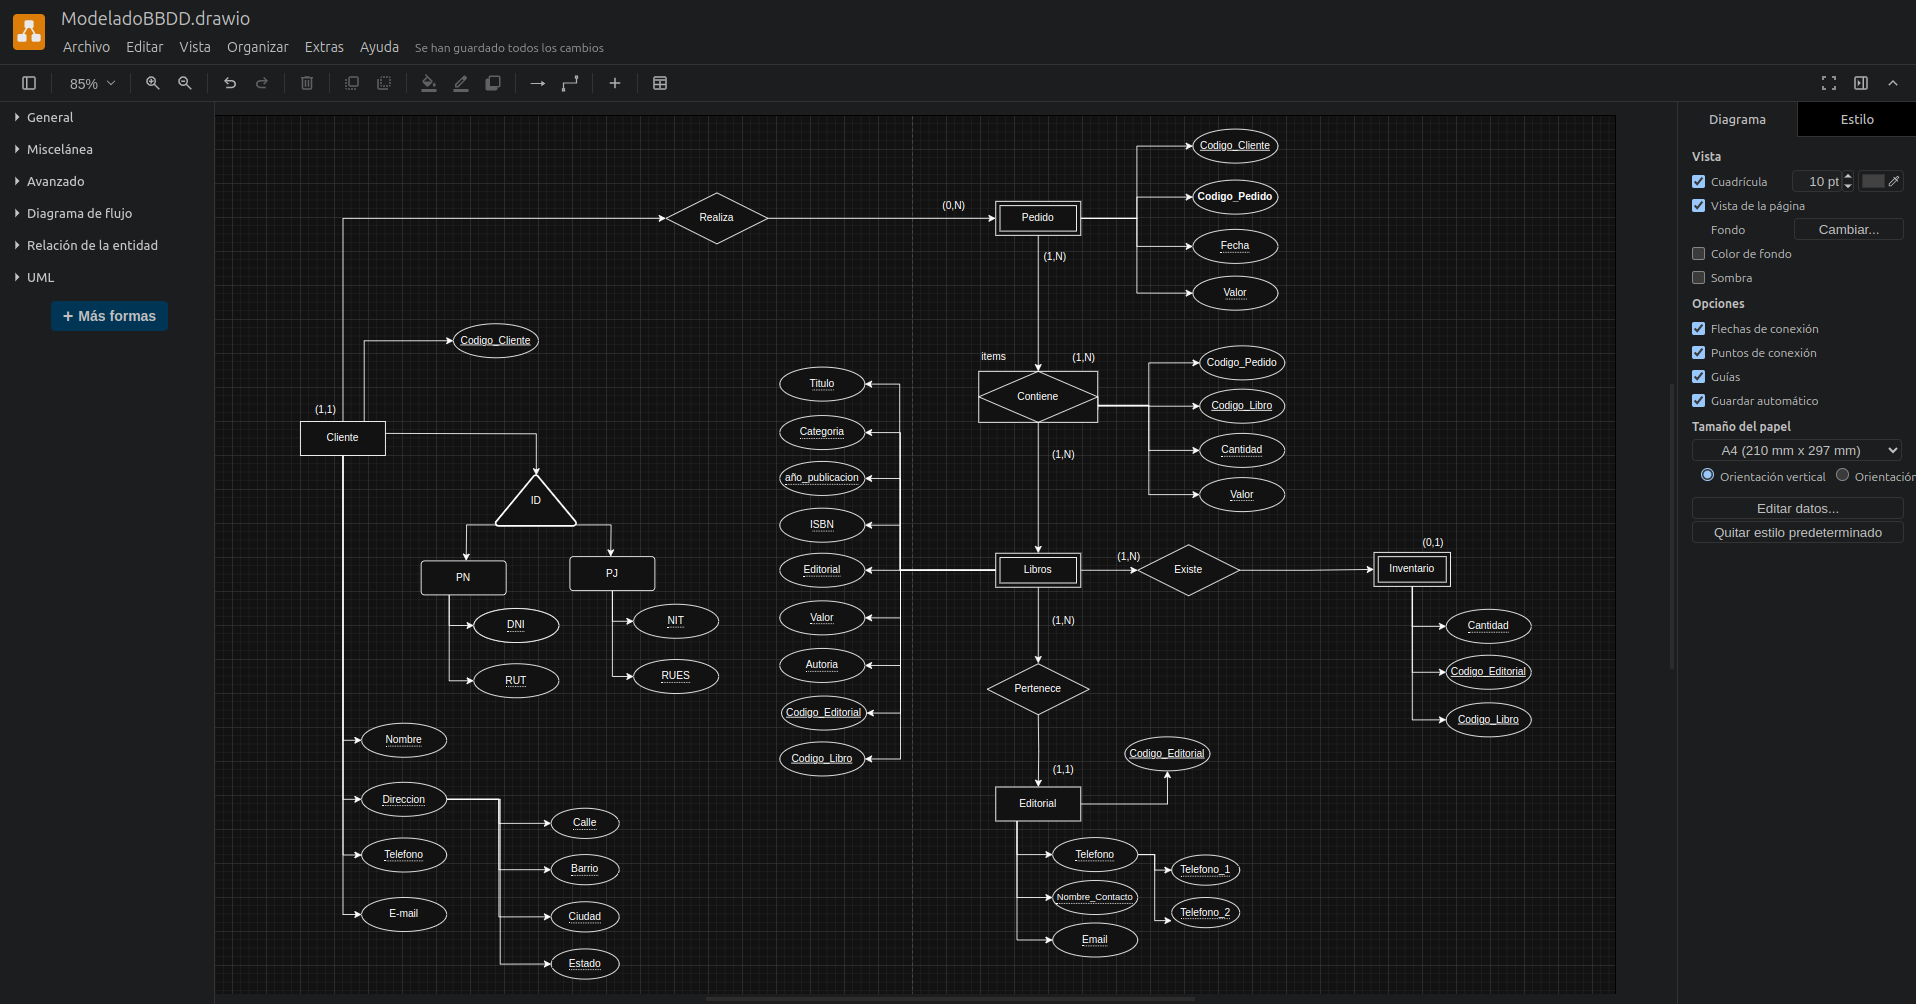Open the Ayuda menu
Image resolution: width=1916 pixels, height=1004 pixels.
379,47
